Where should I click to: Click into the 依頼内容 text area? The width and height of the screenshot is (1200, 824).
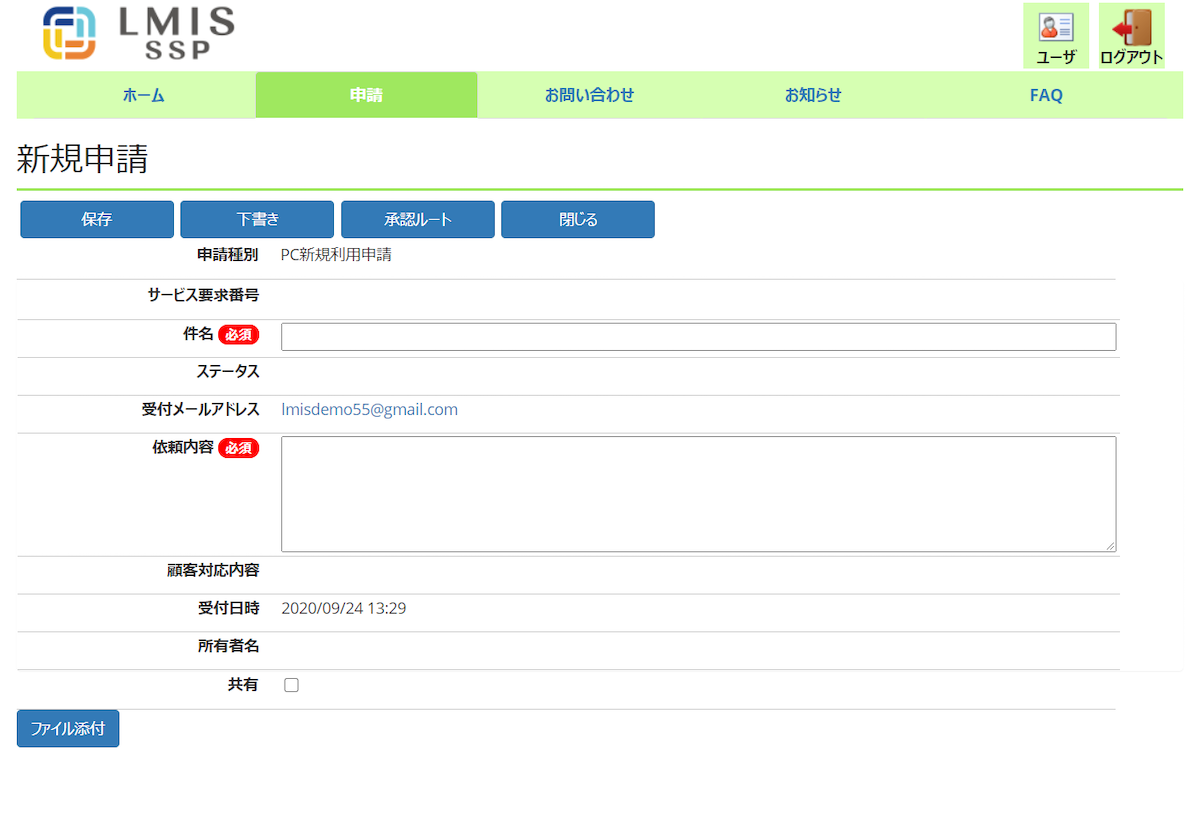698,494
